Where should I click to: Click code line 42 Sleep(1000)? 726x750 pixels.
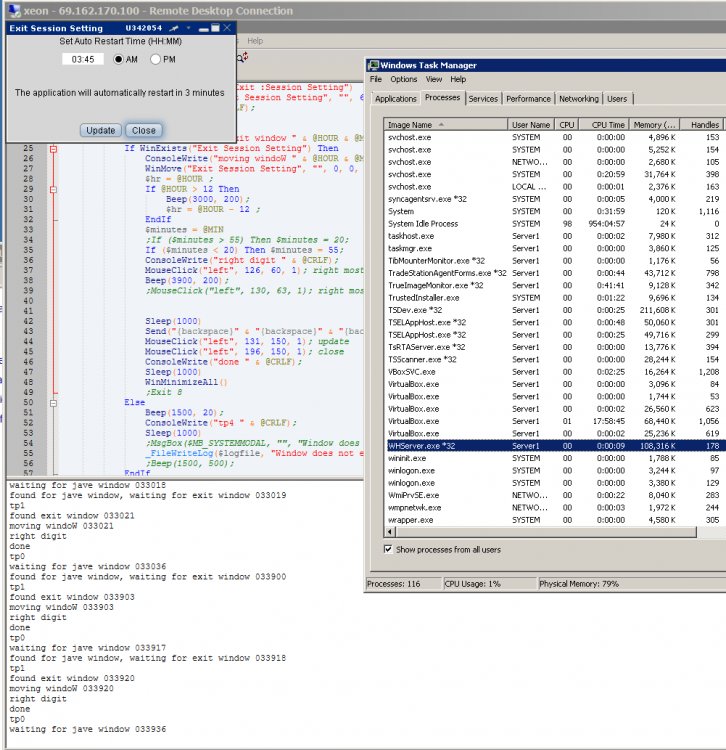(173, 321)
